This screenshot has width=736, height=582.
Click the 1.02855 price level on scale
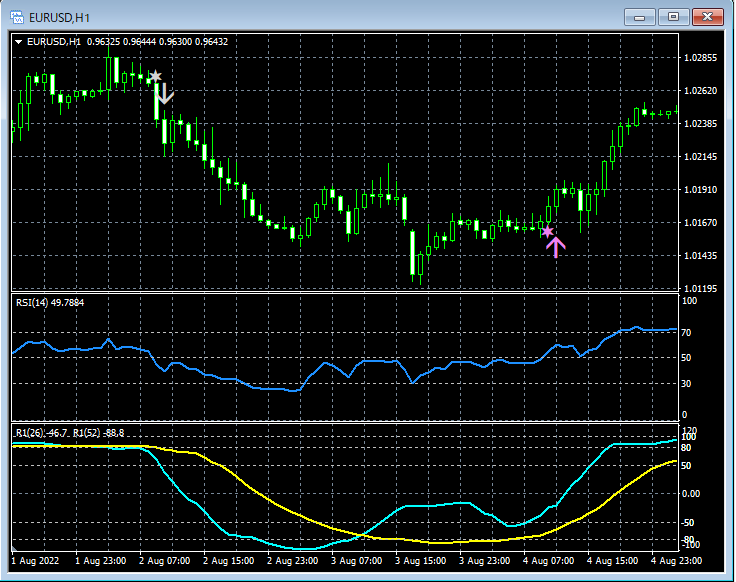click(x=699, y=58)
